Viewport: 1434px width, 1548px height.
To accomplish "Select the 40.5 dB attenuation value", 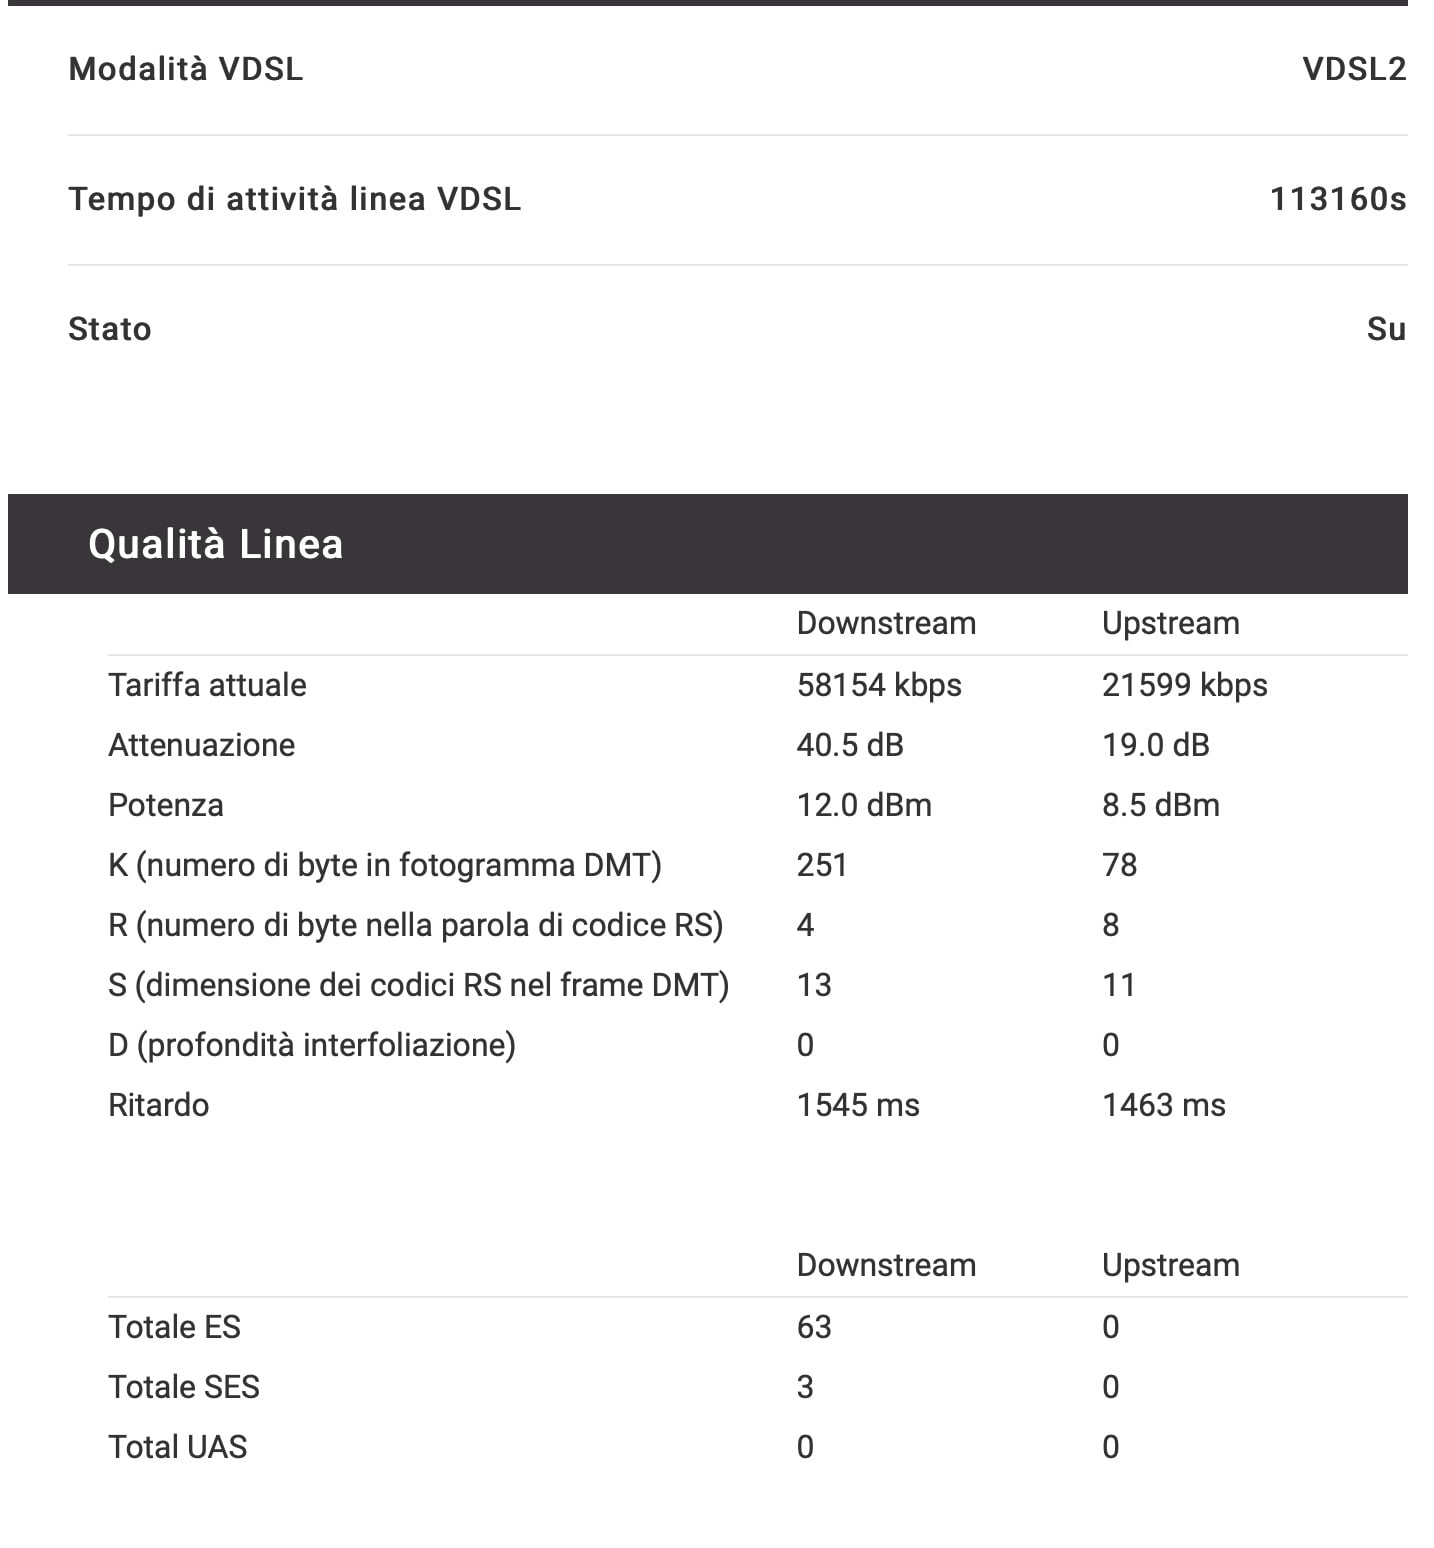I will coord(850,745).
